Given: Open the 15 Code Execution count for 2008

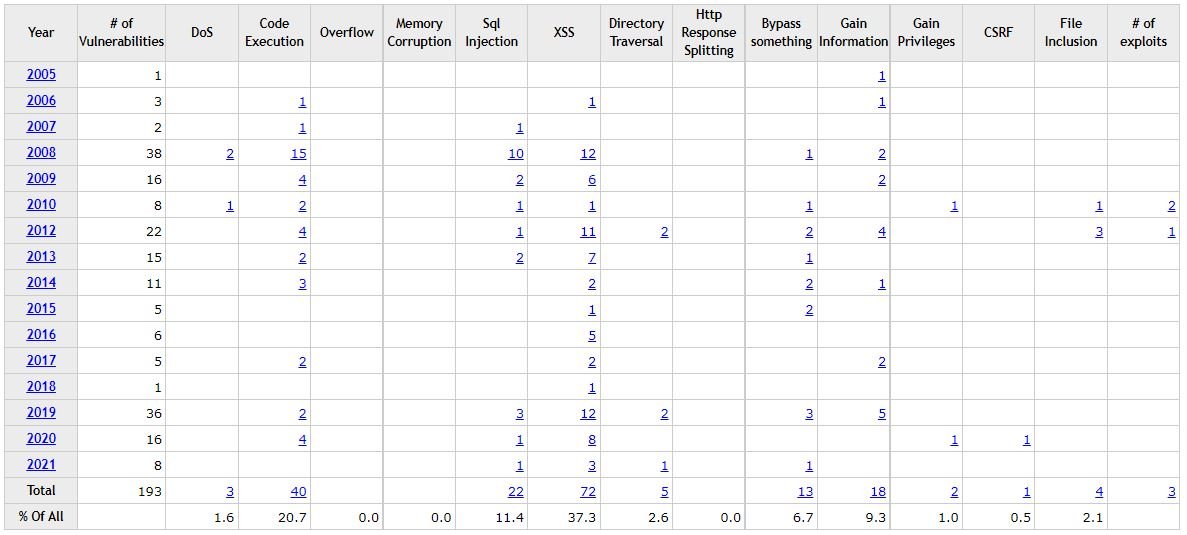Looking at the screenshot, I should (298, 154).
